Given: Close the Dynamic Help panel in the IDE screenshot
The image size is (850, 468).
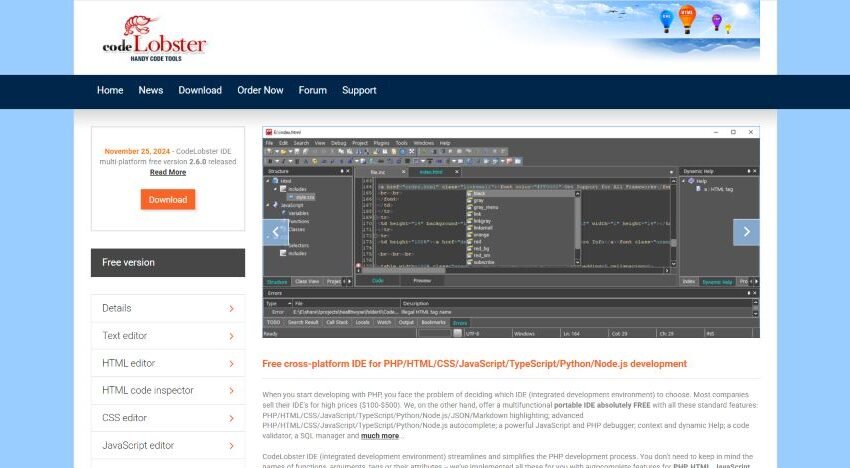Looking at the screenshot, I should point(755,171).
